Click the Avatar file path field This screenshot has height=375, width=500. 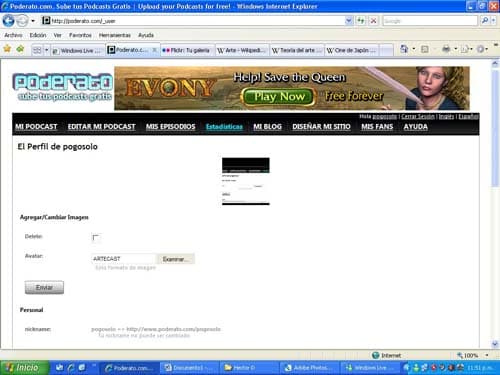click(123, 259)
